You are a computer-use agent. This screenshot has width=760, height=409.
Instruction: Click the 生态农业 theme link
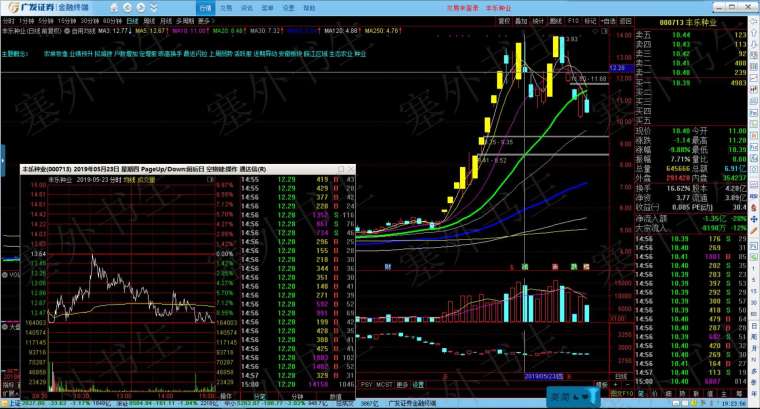click(x=341, y=54)
